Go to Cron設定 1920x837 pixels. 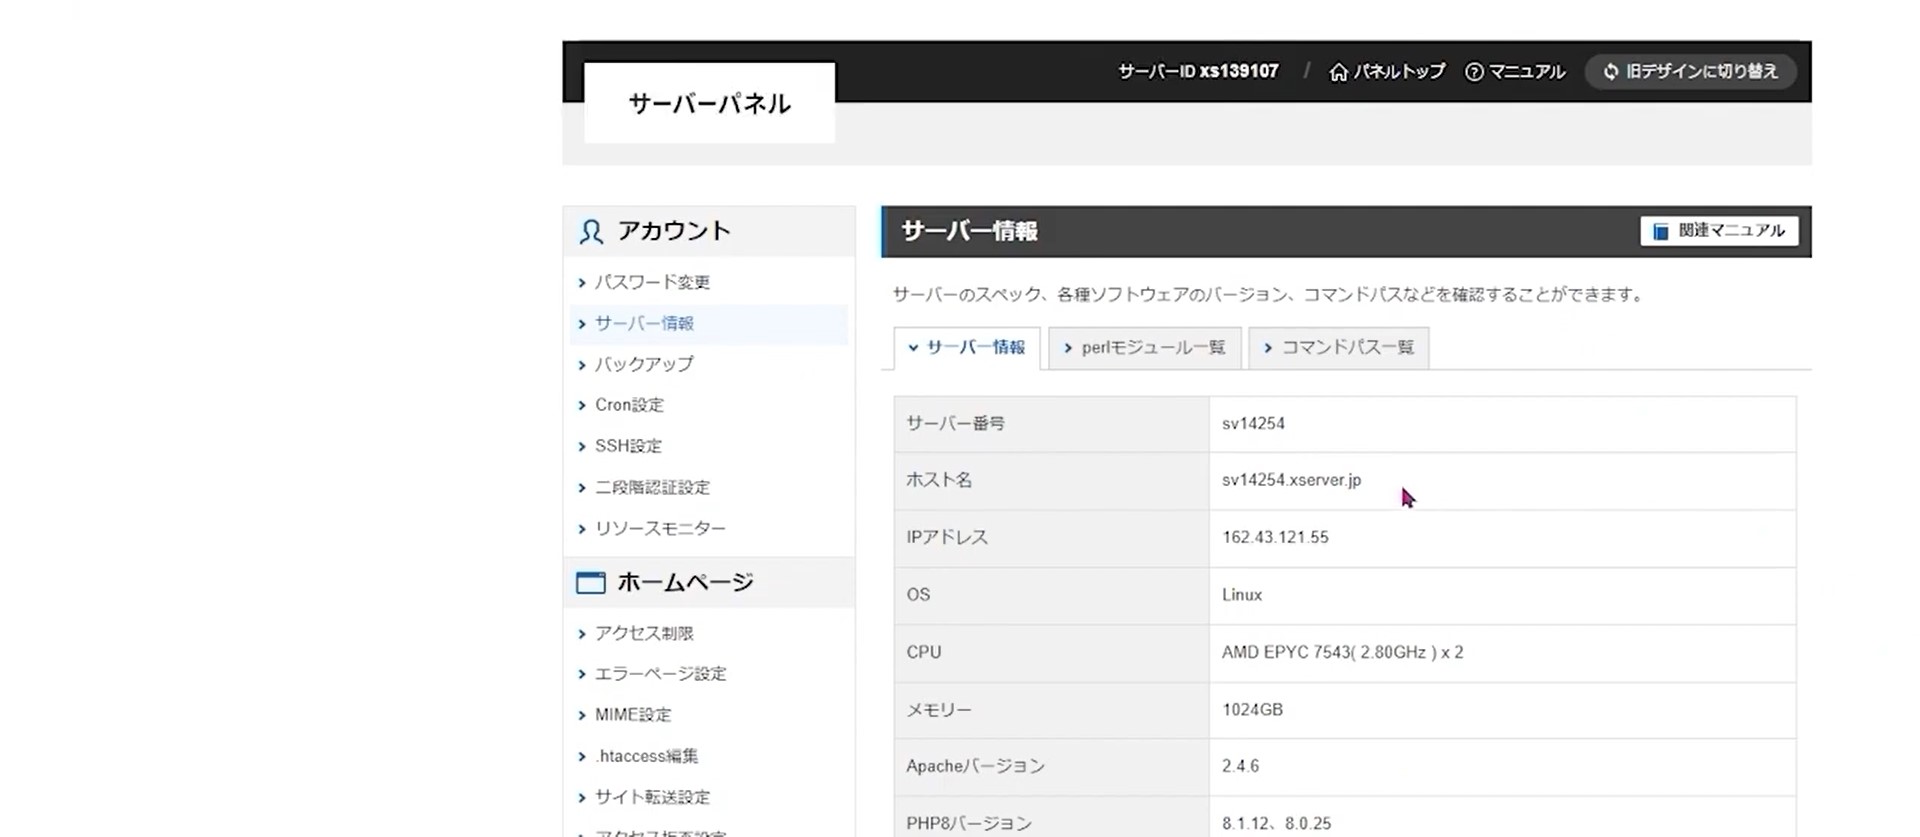629,405
